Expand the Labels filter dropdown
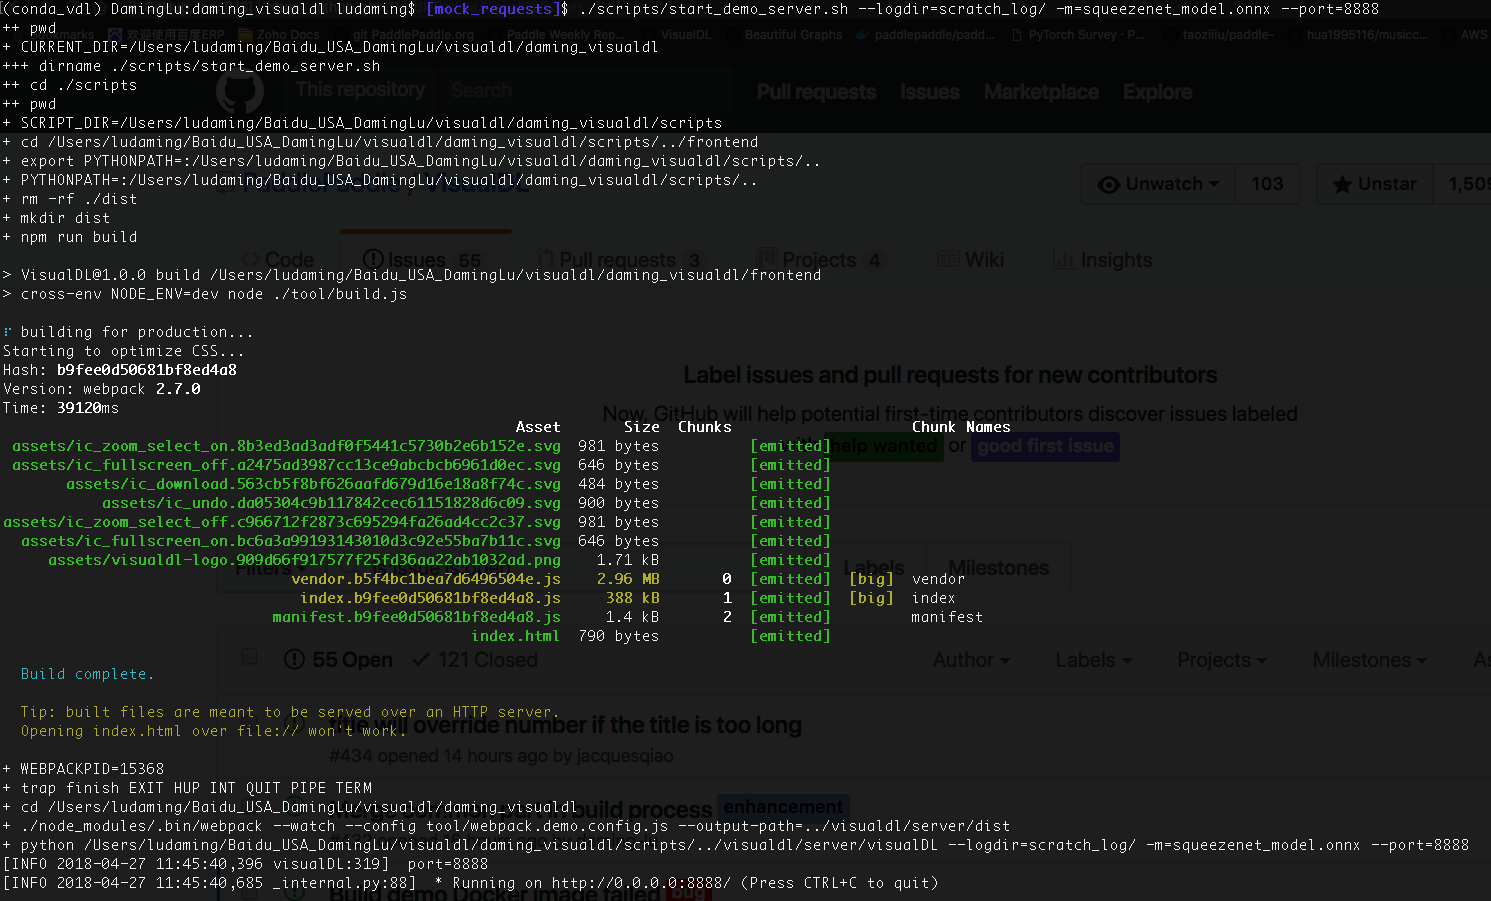 pyautogui.click(x=1093, y=660)
